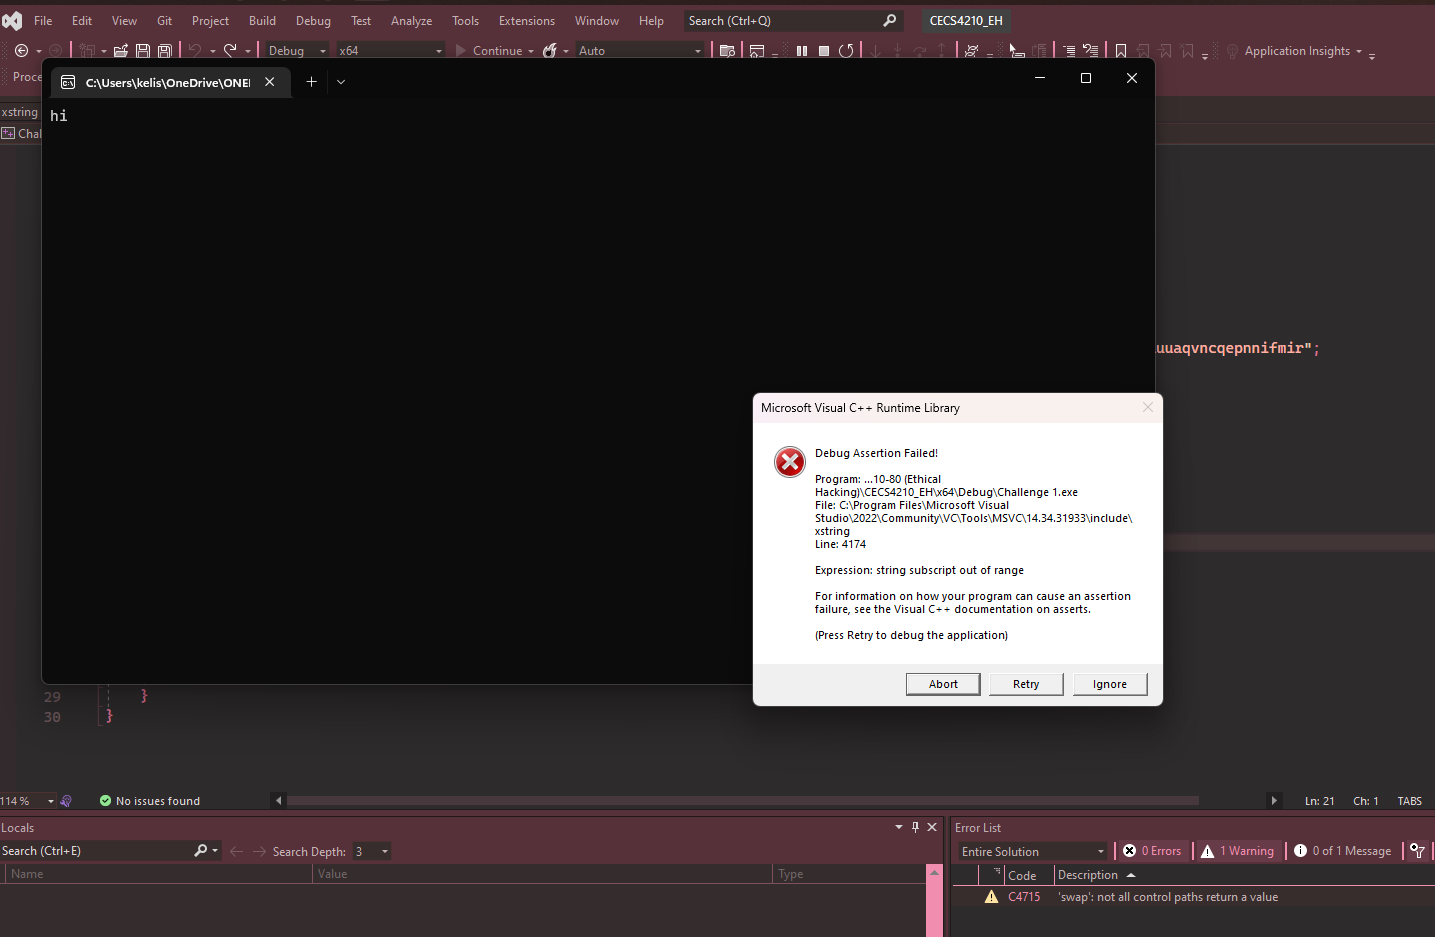Save the current file with the single-disk icon
Viewport: 1435px width, 937px height.
tap(143, 51)
